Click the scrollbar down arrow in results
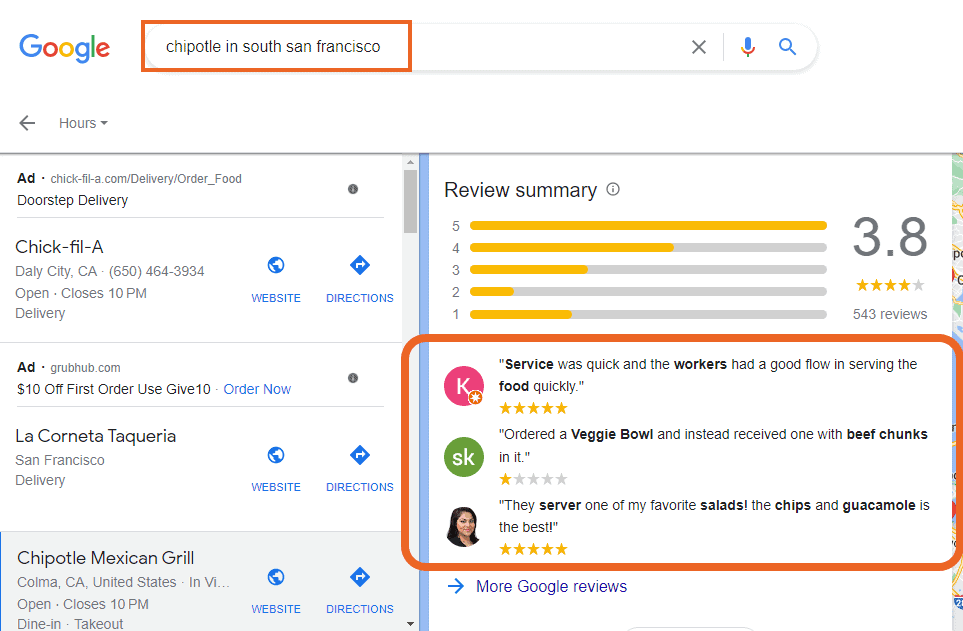Screen dimensions: 963x631 pos(410,624)
